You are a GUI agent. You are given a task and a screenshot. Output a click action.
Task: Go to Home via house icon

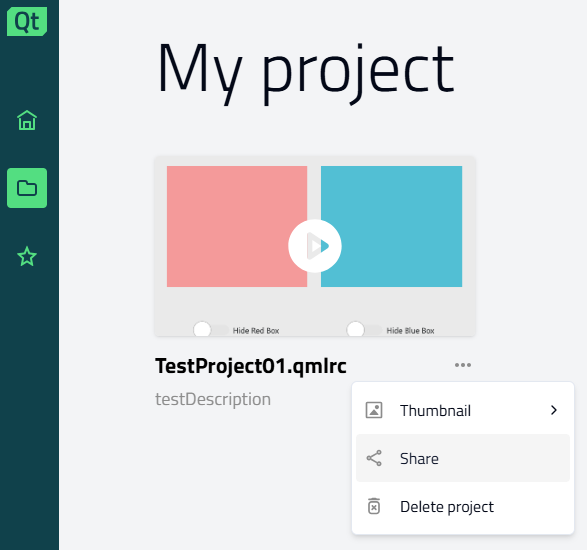point(27,121)
